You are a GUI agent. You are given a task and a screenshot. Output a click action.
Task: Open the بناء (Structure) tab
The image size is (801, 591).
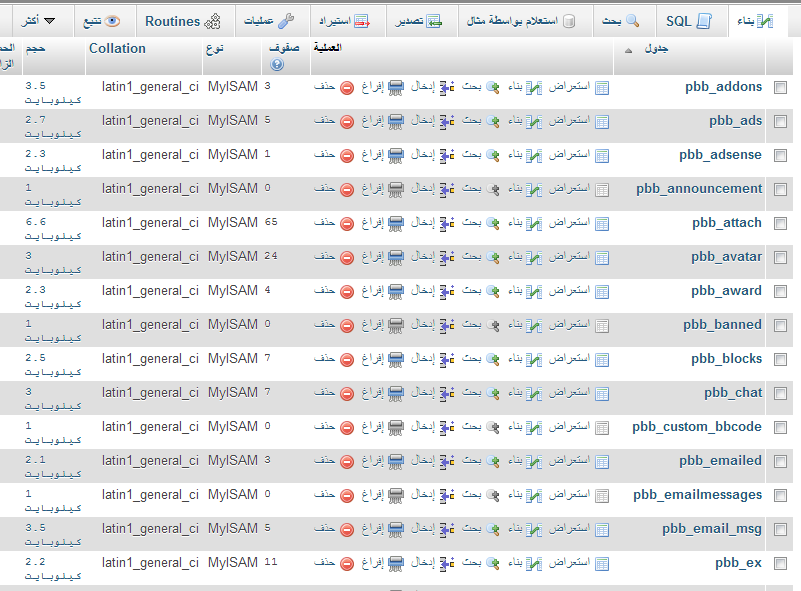pyautogui.click(x=755, y=21)
